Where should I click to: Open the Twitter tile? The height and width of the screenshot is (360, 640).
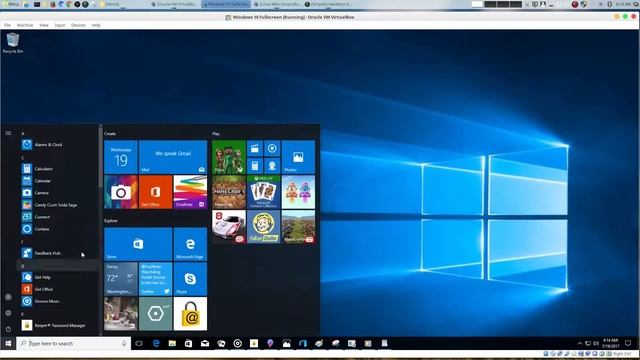click(x=156, y=279)
